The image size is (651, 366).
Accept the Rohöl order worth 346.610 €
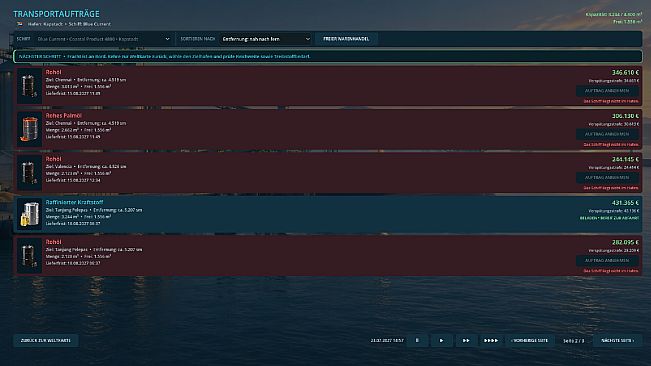tap(607, 91)
